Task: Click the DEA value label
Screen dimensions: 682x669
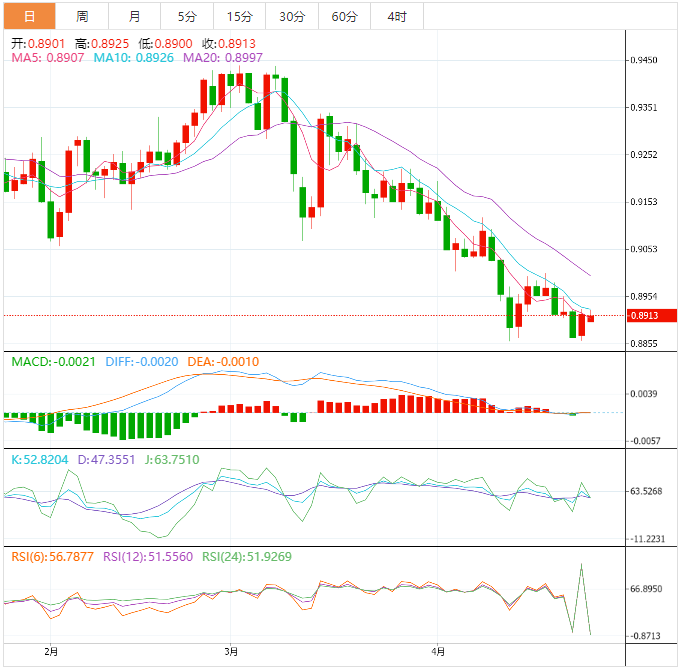Action: point(223,361)
